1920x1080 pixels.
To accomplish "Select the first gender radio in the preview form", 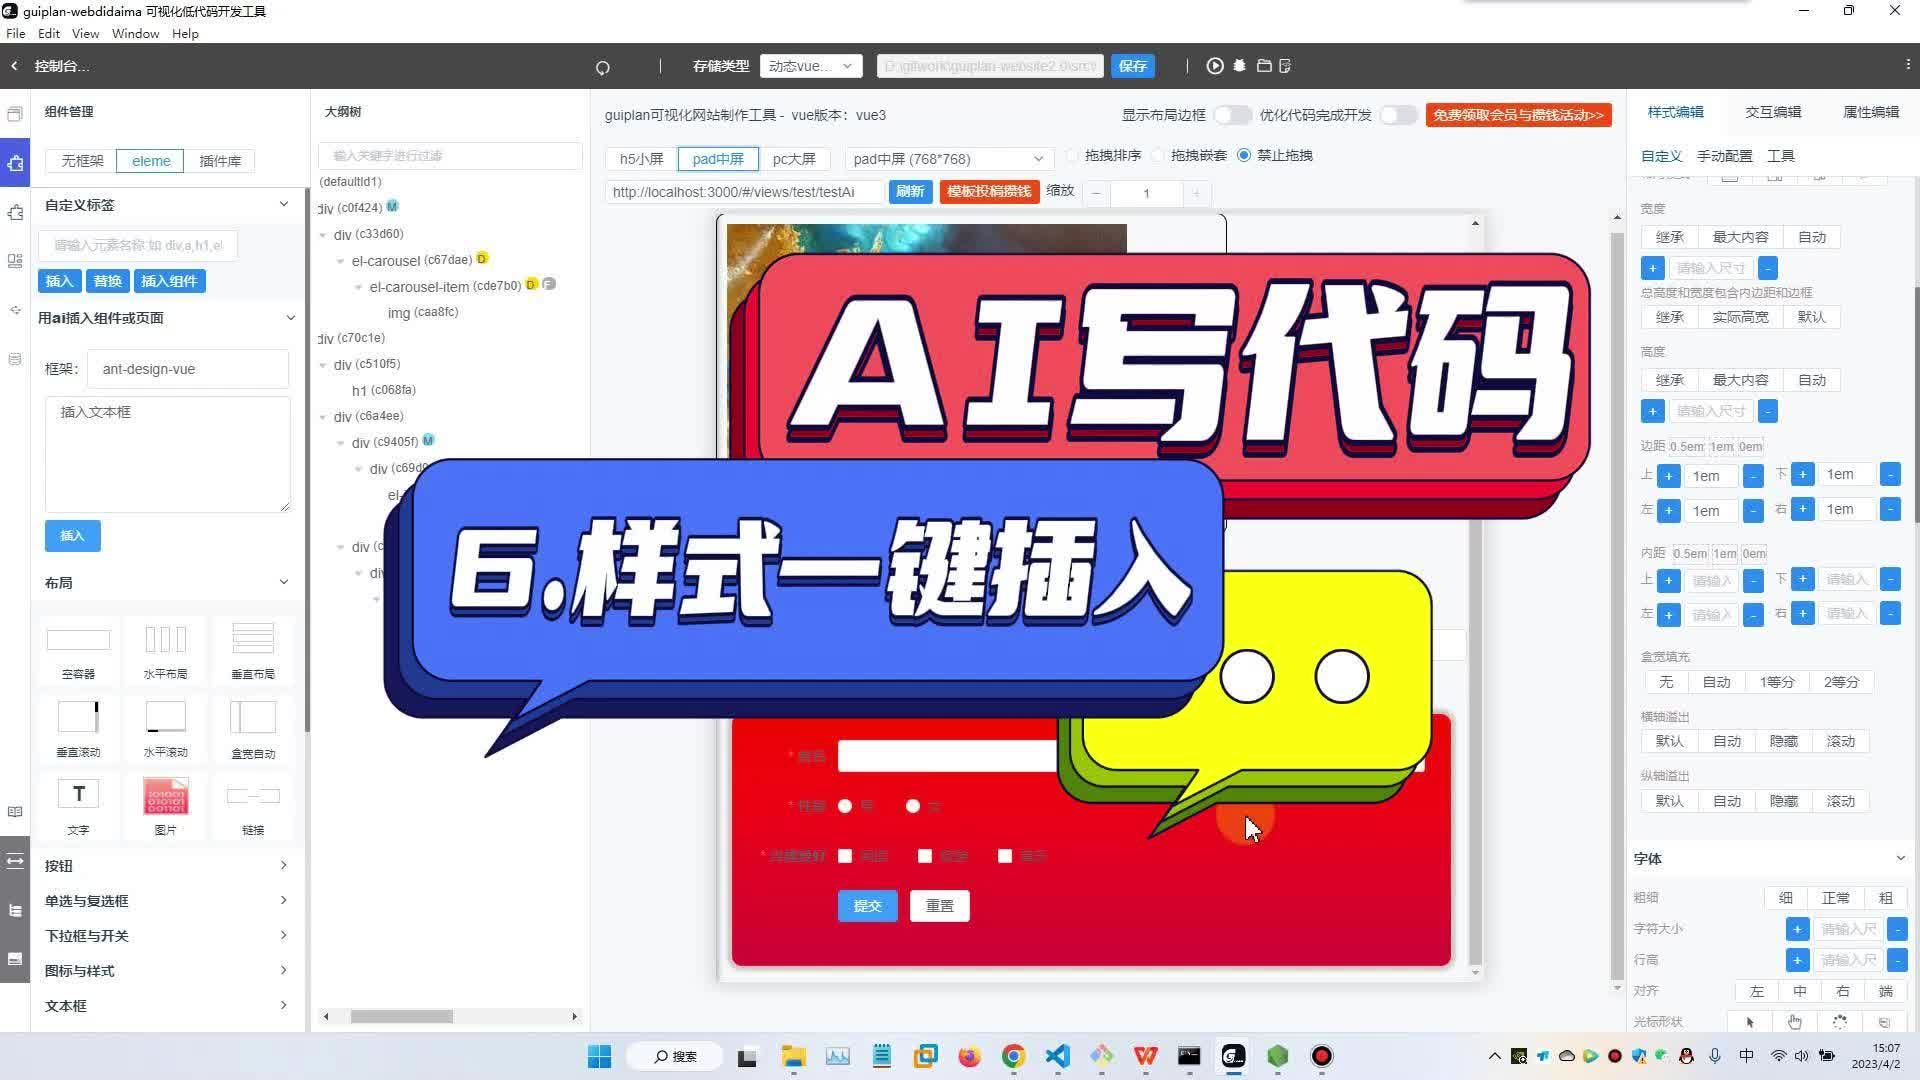I will point(845,806).
